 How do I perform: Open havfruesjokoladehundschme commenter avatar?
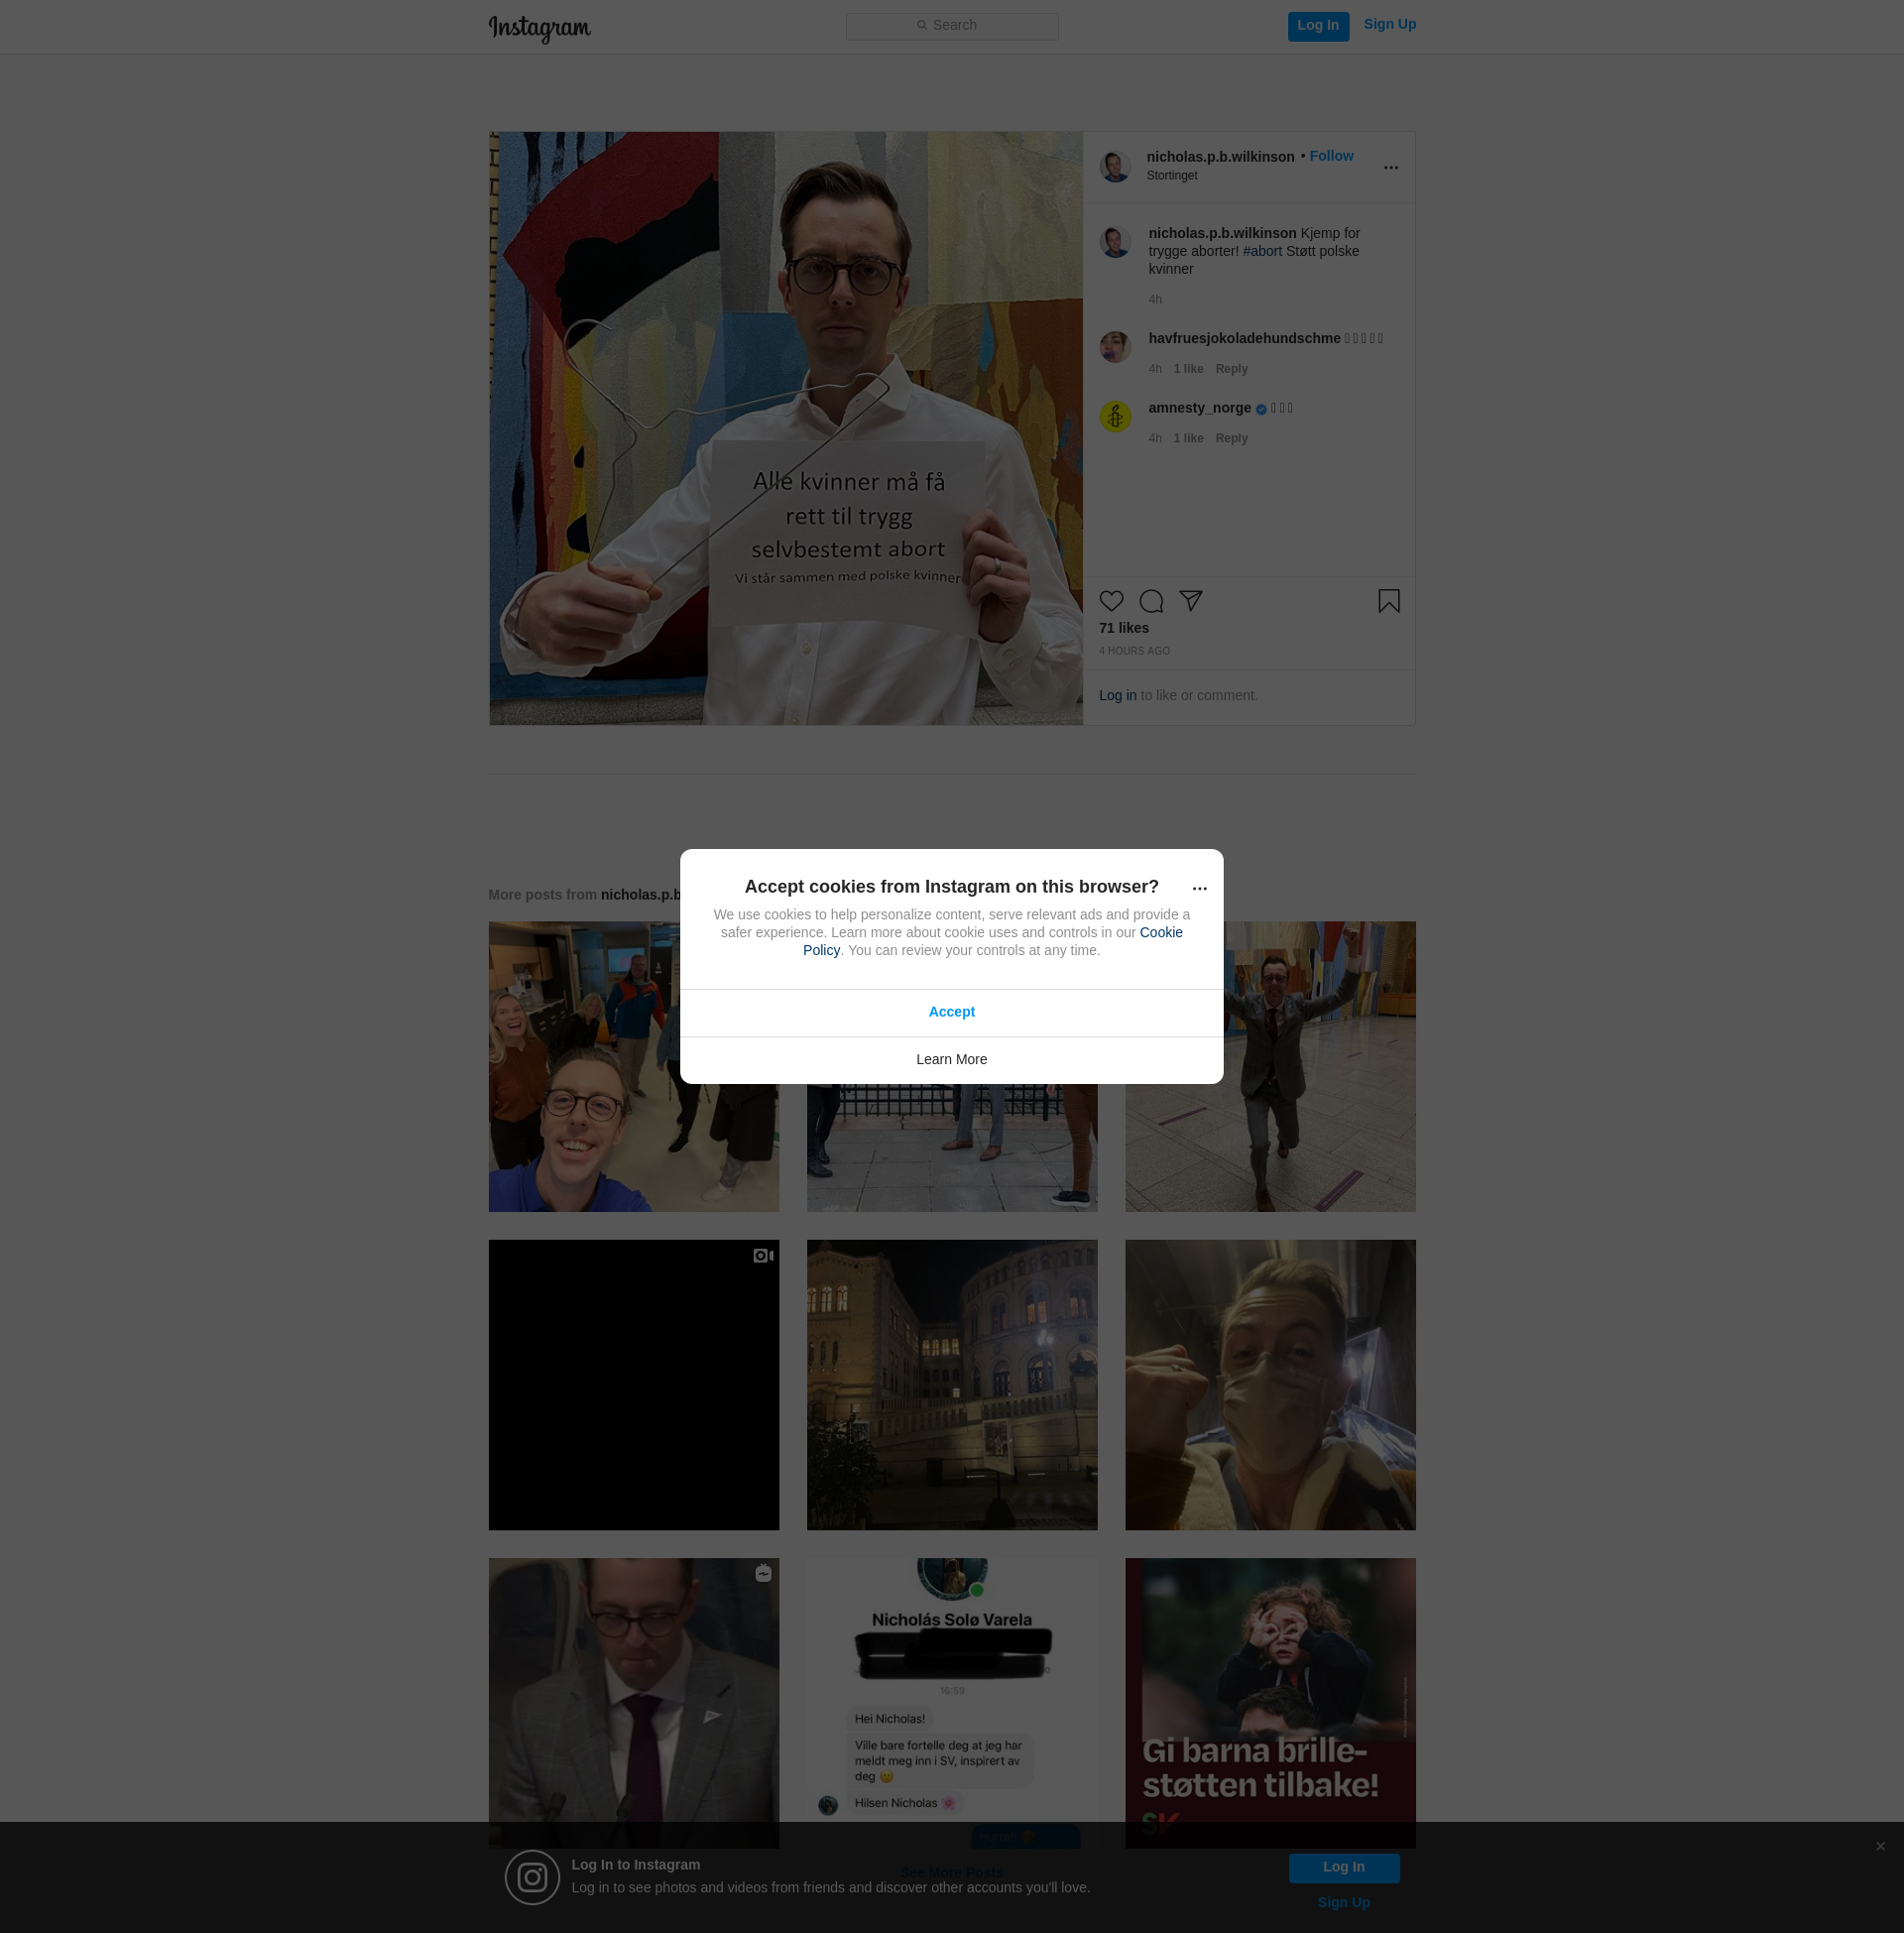1115,347
